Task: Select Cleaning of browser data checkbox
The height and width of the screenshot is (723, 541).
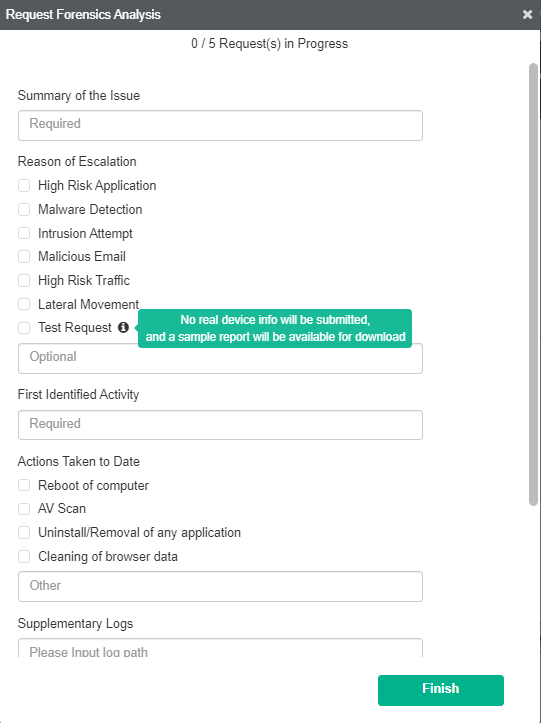Action: coord(24,557)
